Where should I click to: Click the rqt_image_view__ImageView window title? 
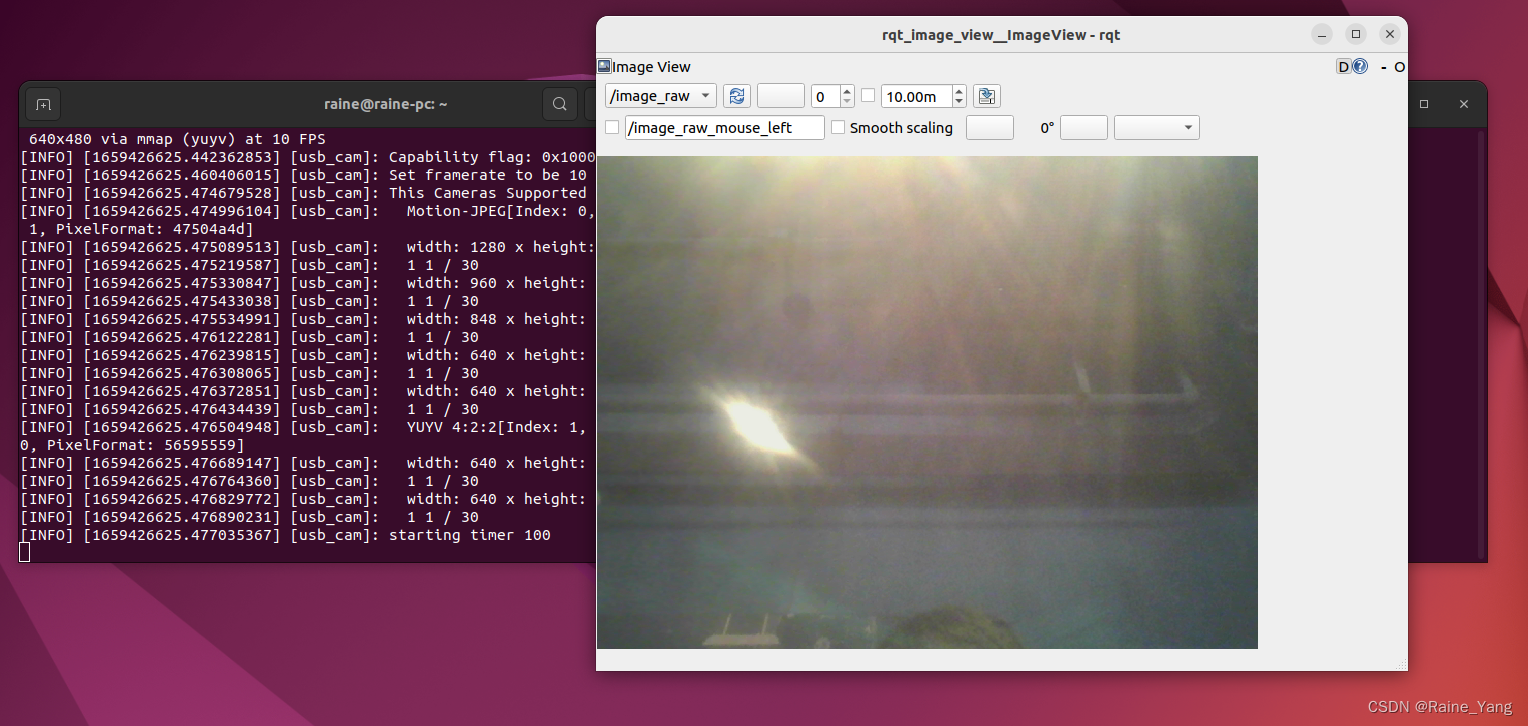coord(1000,34)
